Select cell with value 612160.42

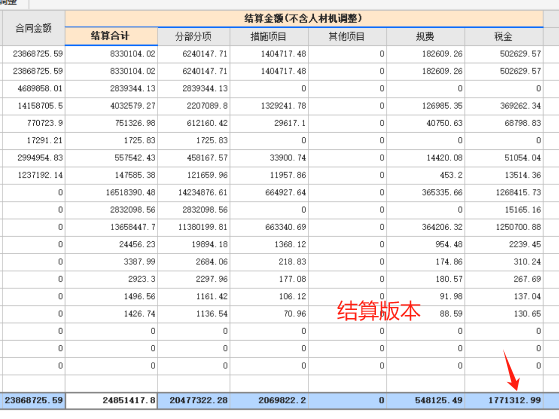(194, 123)
